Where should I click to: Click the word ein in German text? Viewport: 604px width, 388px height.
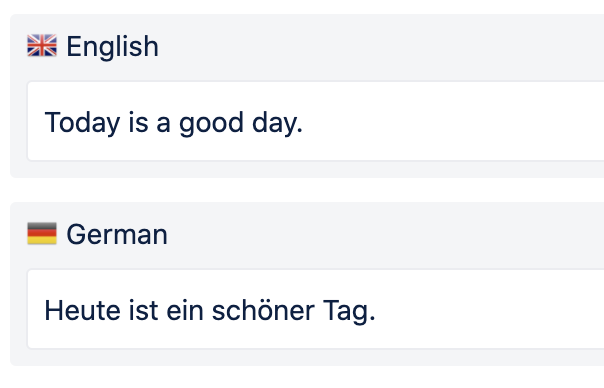tap(185, 311)
